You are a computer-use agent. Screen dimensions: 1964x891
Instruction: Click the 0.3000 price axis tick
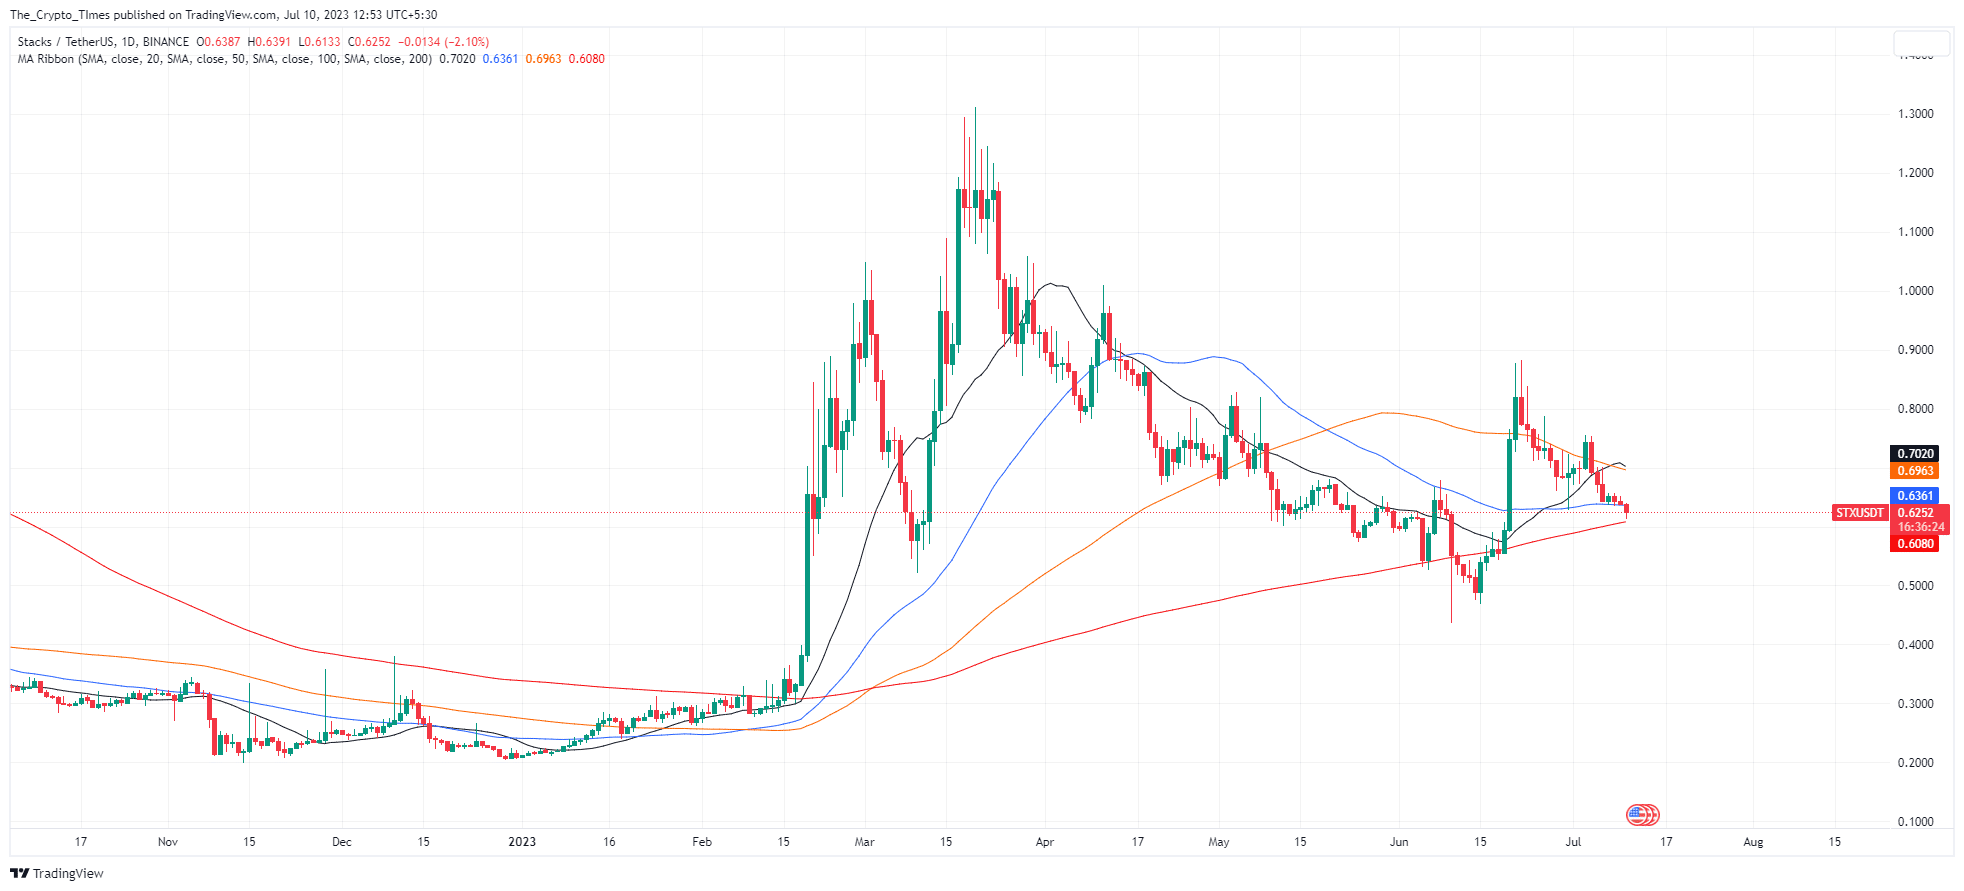(1916, 704)
